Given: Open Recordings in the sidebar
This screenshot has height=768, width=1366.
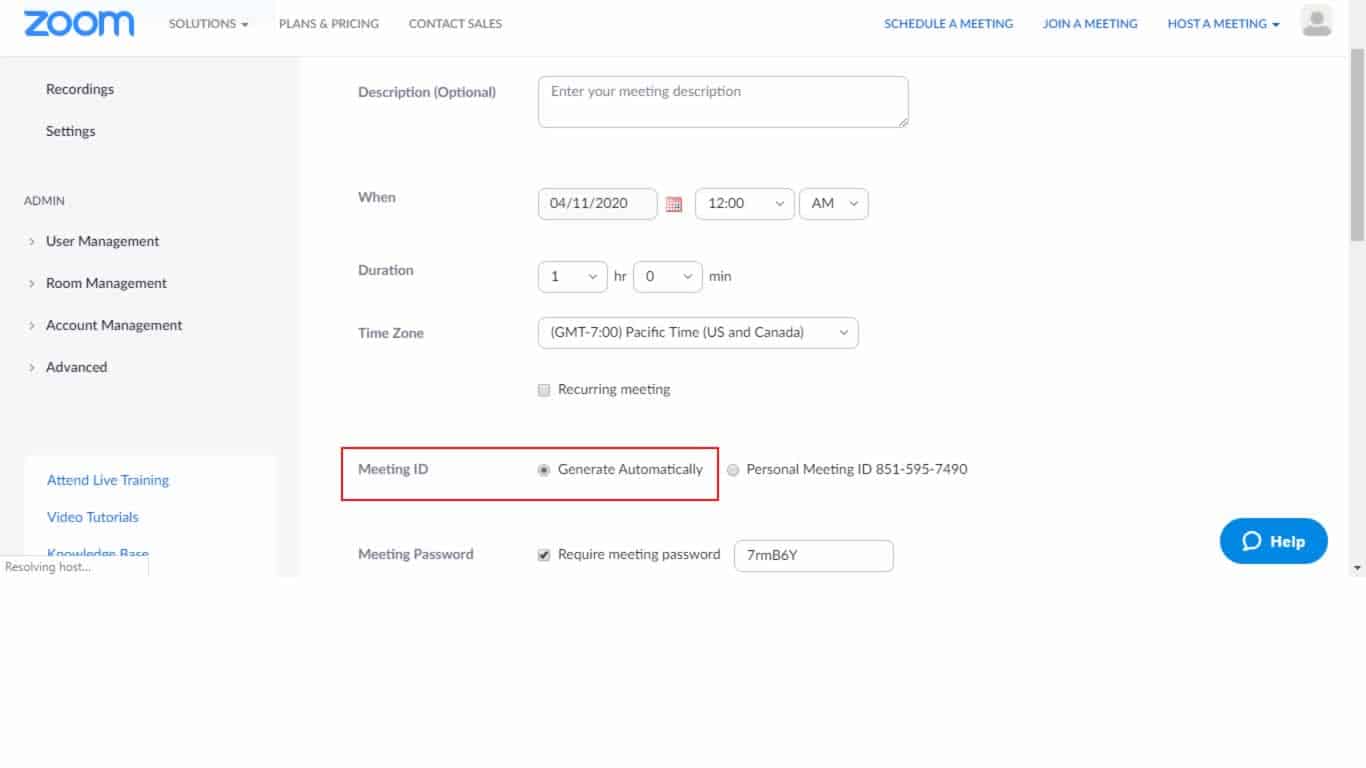Looking at the screenshot, I should (x=80, y=89).
